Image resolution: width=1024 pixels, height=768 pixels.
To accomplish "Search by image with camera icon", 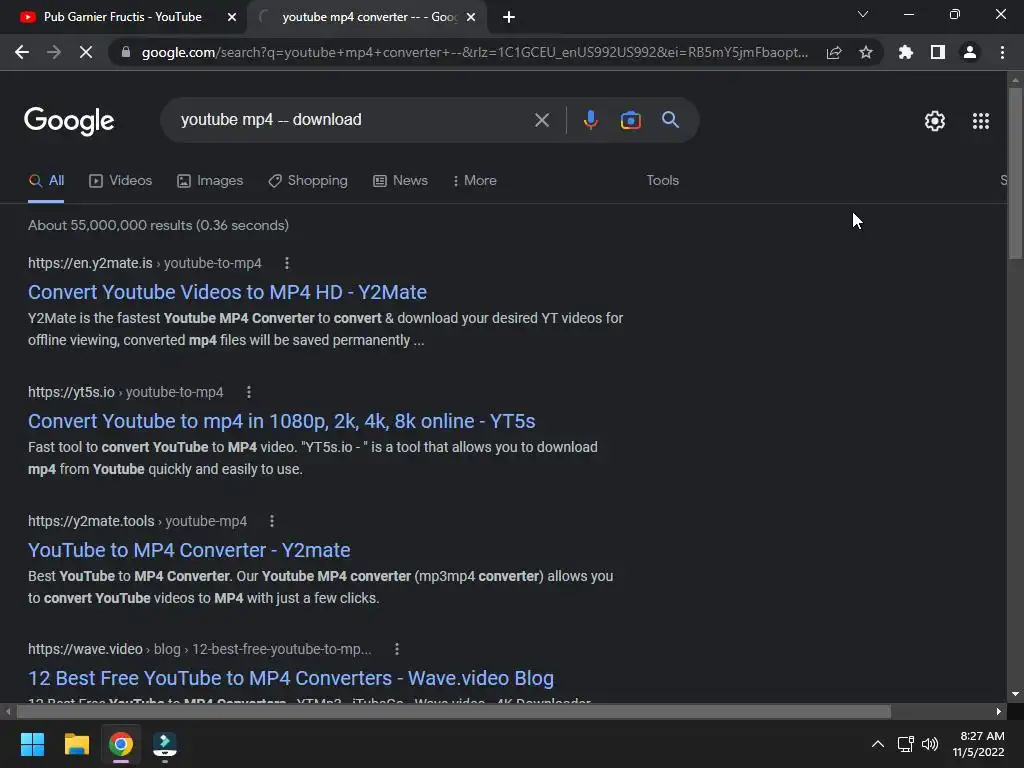I will tap(630, 120).
